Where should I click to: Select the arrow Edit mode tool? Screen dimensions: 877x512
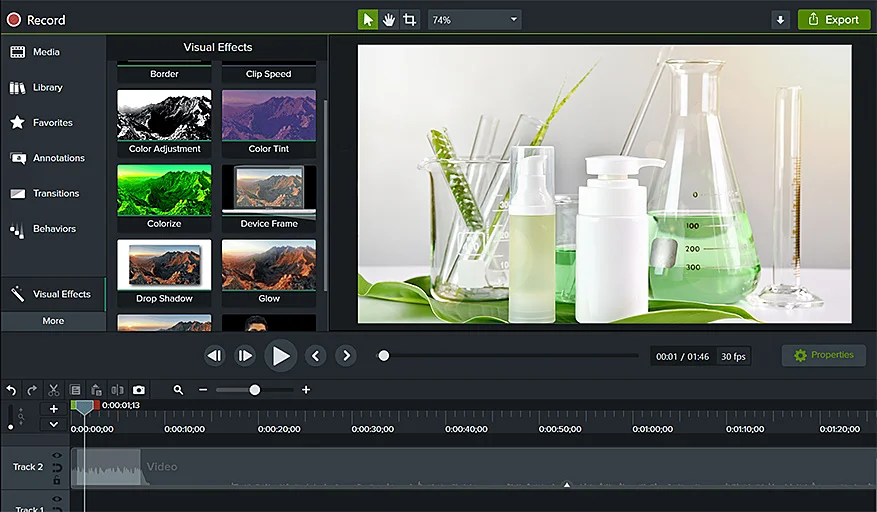point(367,20)
